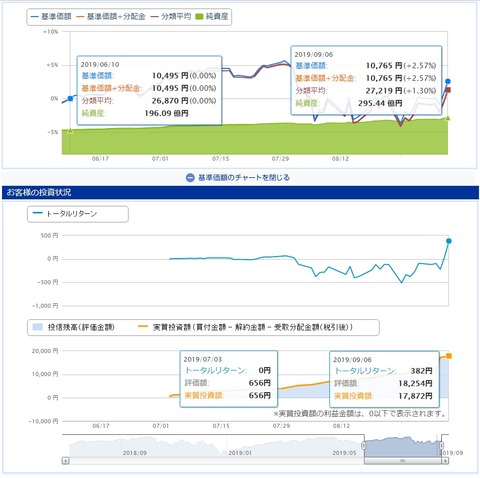Click the green triangle marker at 純資産 end

[x=448, y=118]
